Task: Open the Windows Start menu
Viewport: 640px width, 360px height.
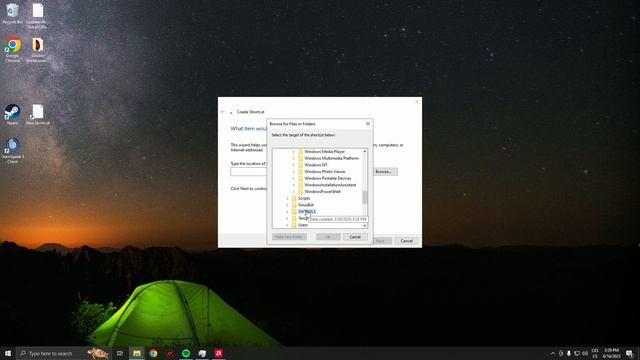Action: pyautogui.click(x=8, y=353)
